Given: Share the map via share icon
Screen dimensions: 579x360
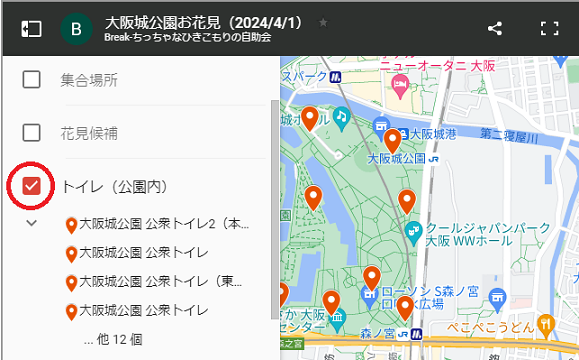Looking at the screenshot, I should pyautogui.click(x=495, y=28).
